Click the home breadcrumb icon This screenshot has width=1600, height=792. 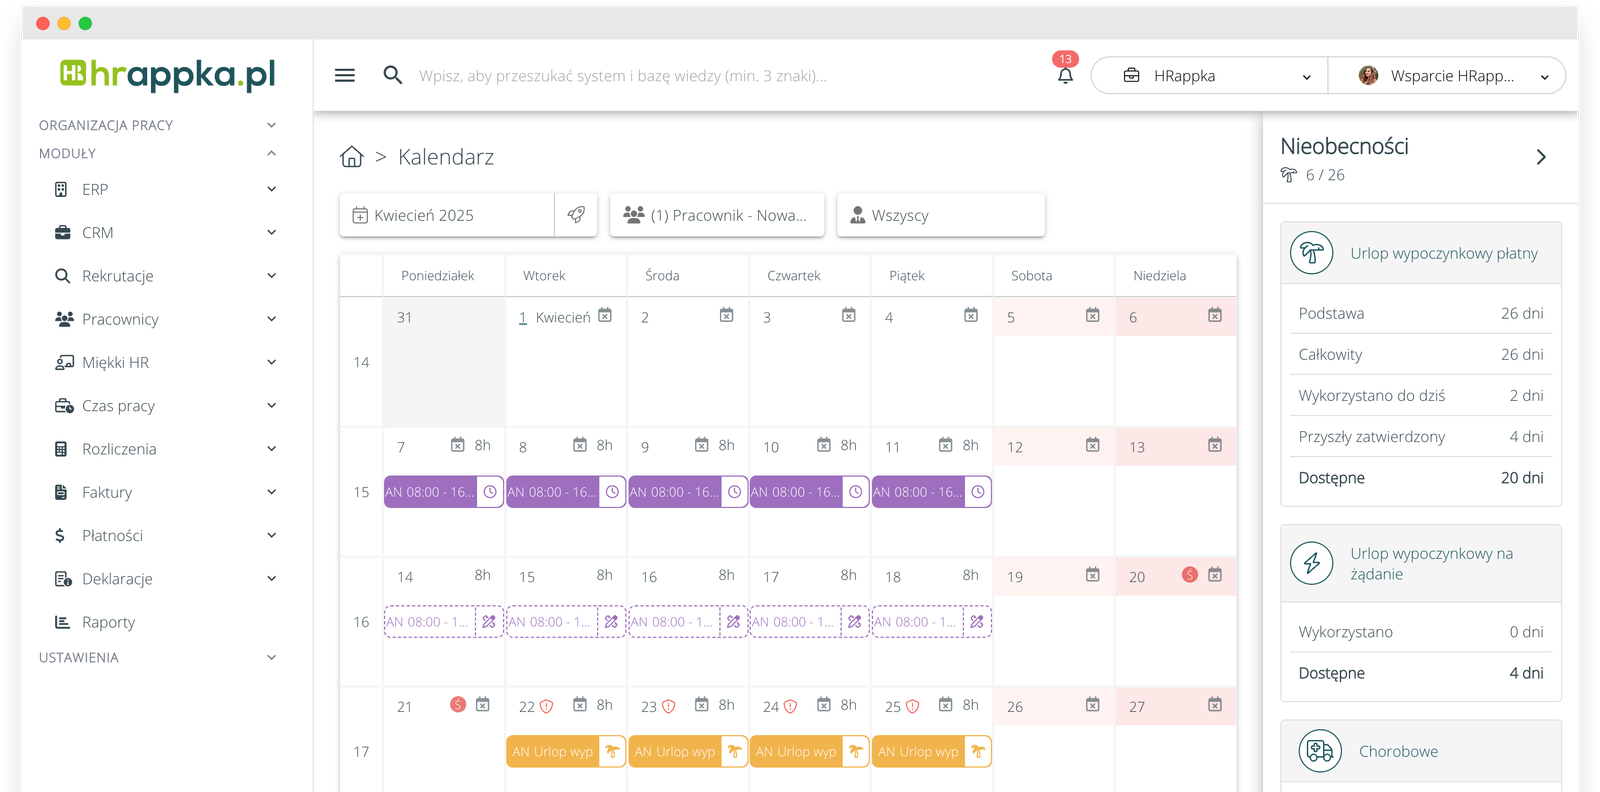click(351, 157)
